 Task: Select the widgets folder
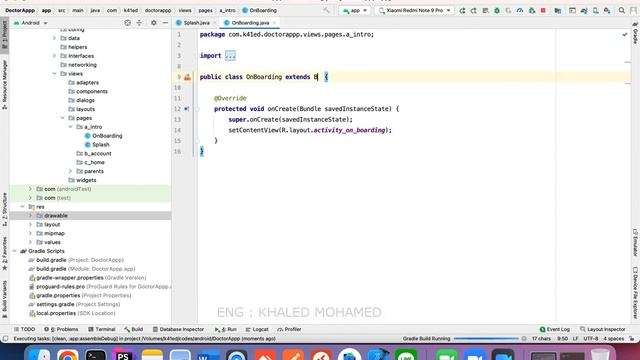point(82,180)
